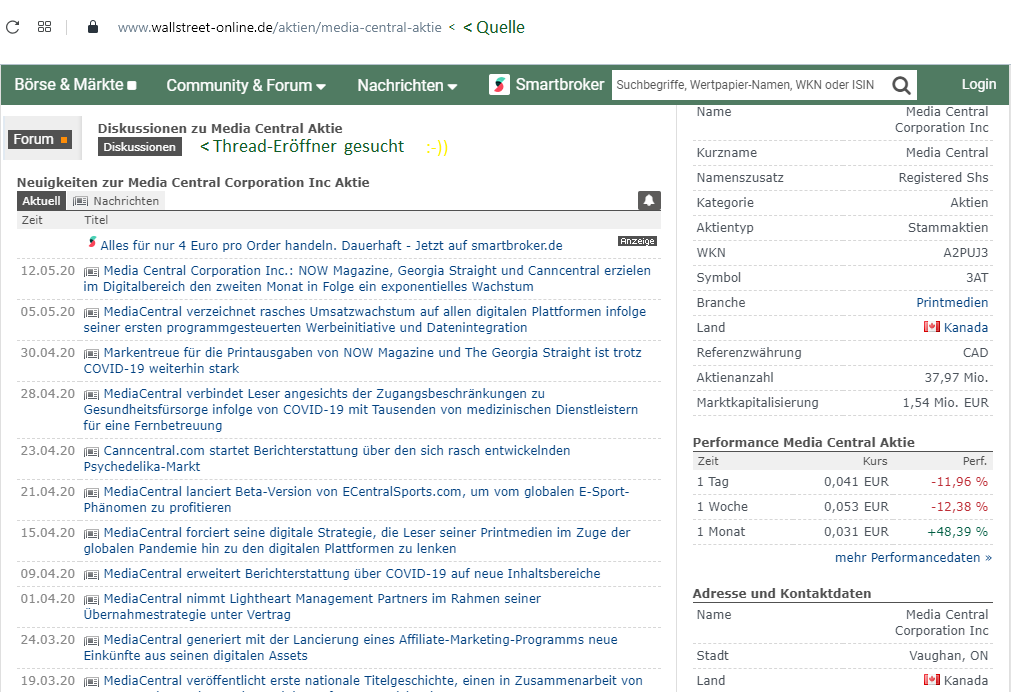Click news icon of the 30.04.20 article

click(92, 353)
